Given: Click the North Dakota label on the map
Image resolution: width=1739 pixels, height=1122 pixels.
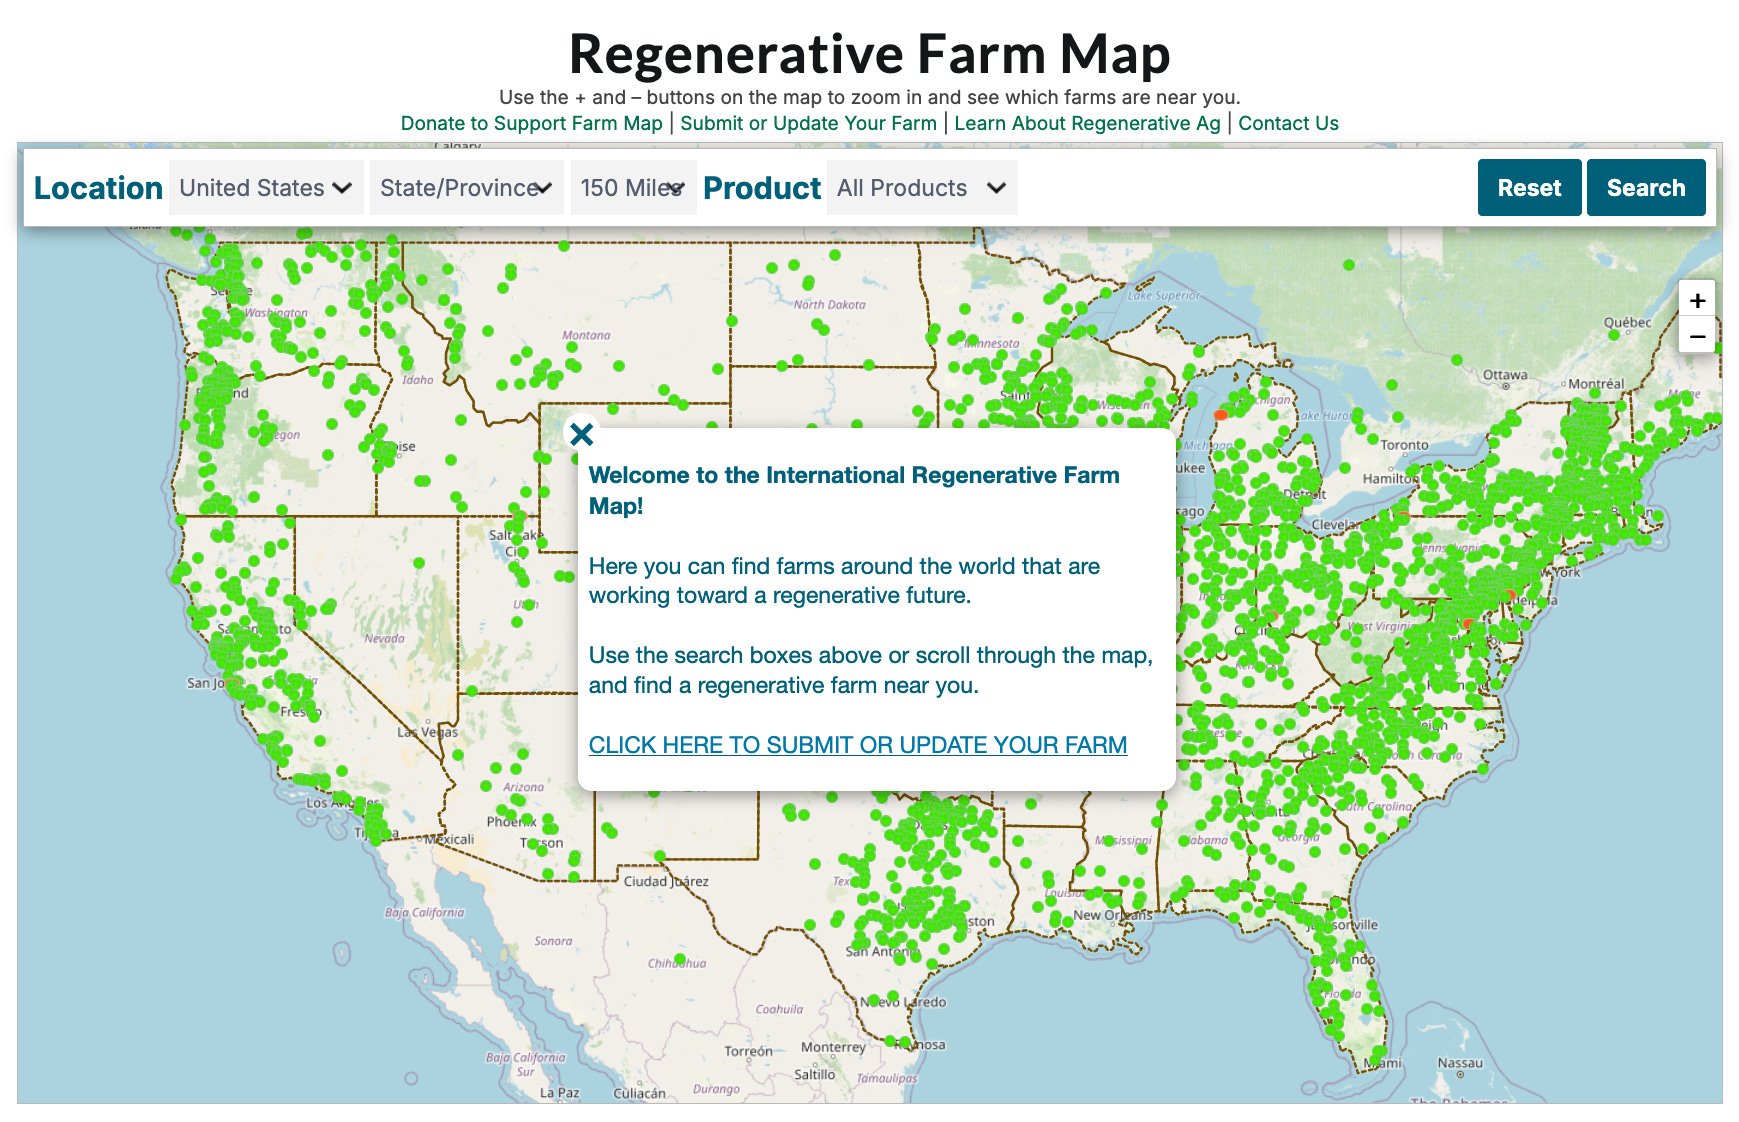Looking at the screenshot, I should pyautogui.click(x=829, y=304).
